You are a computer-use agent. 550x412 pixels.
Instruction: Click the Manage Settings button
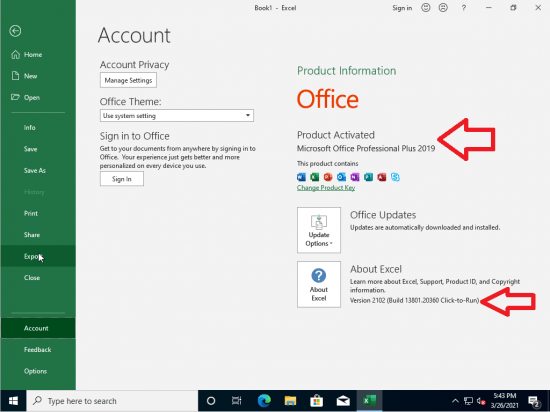pos(128,80)
